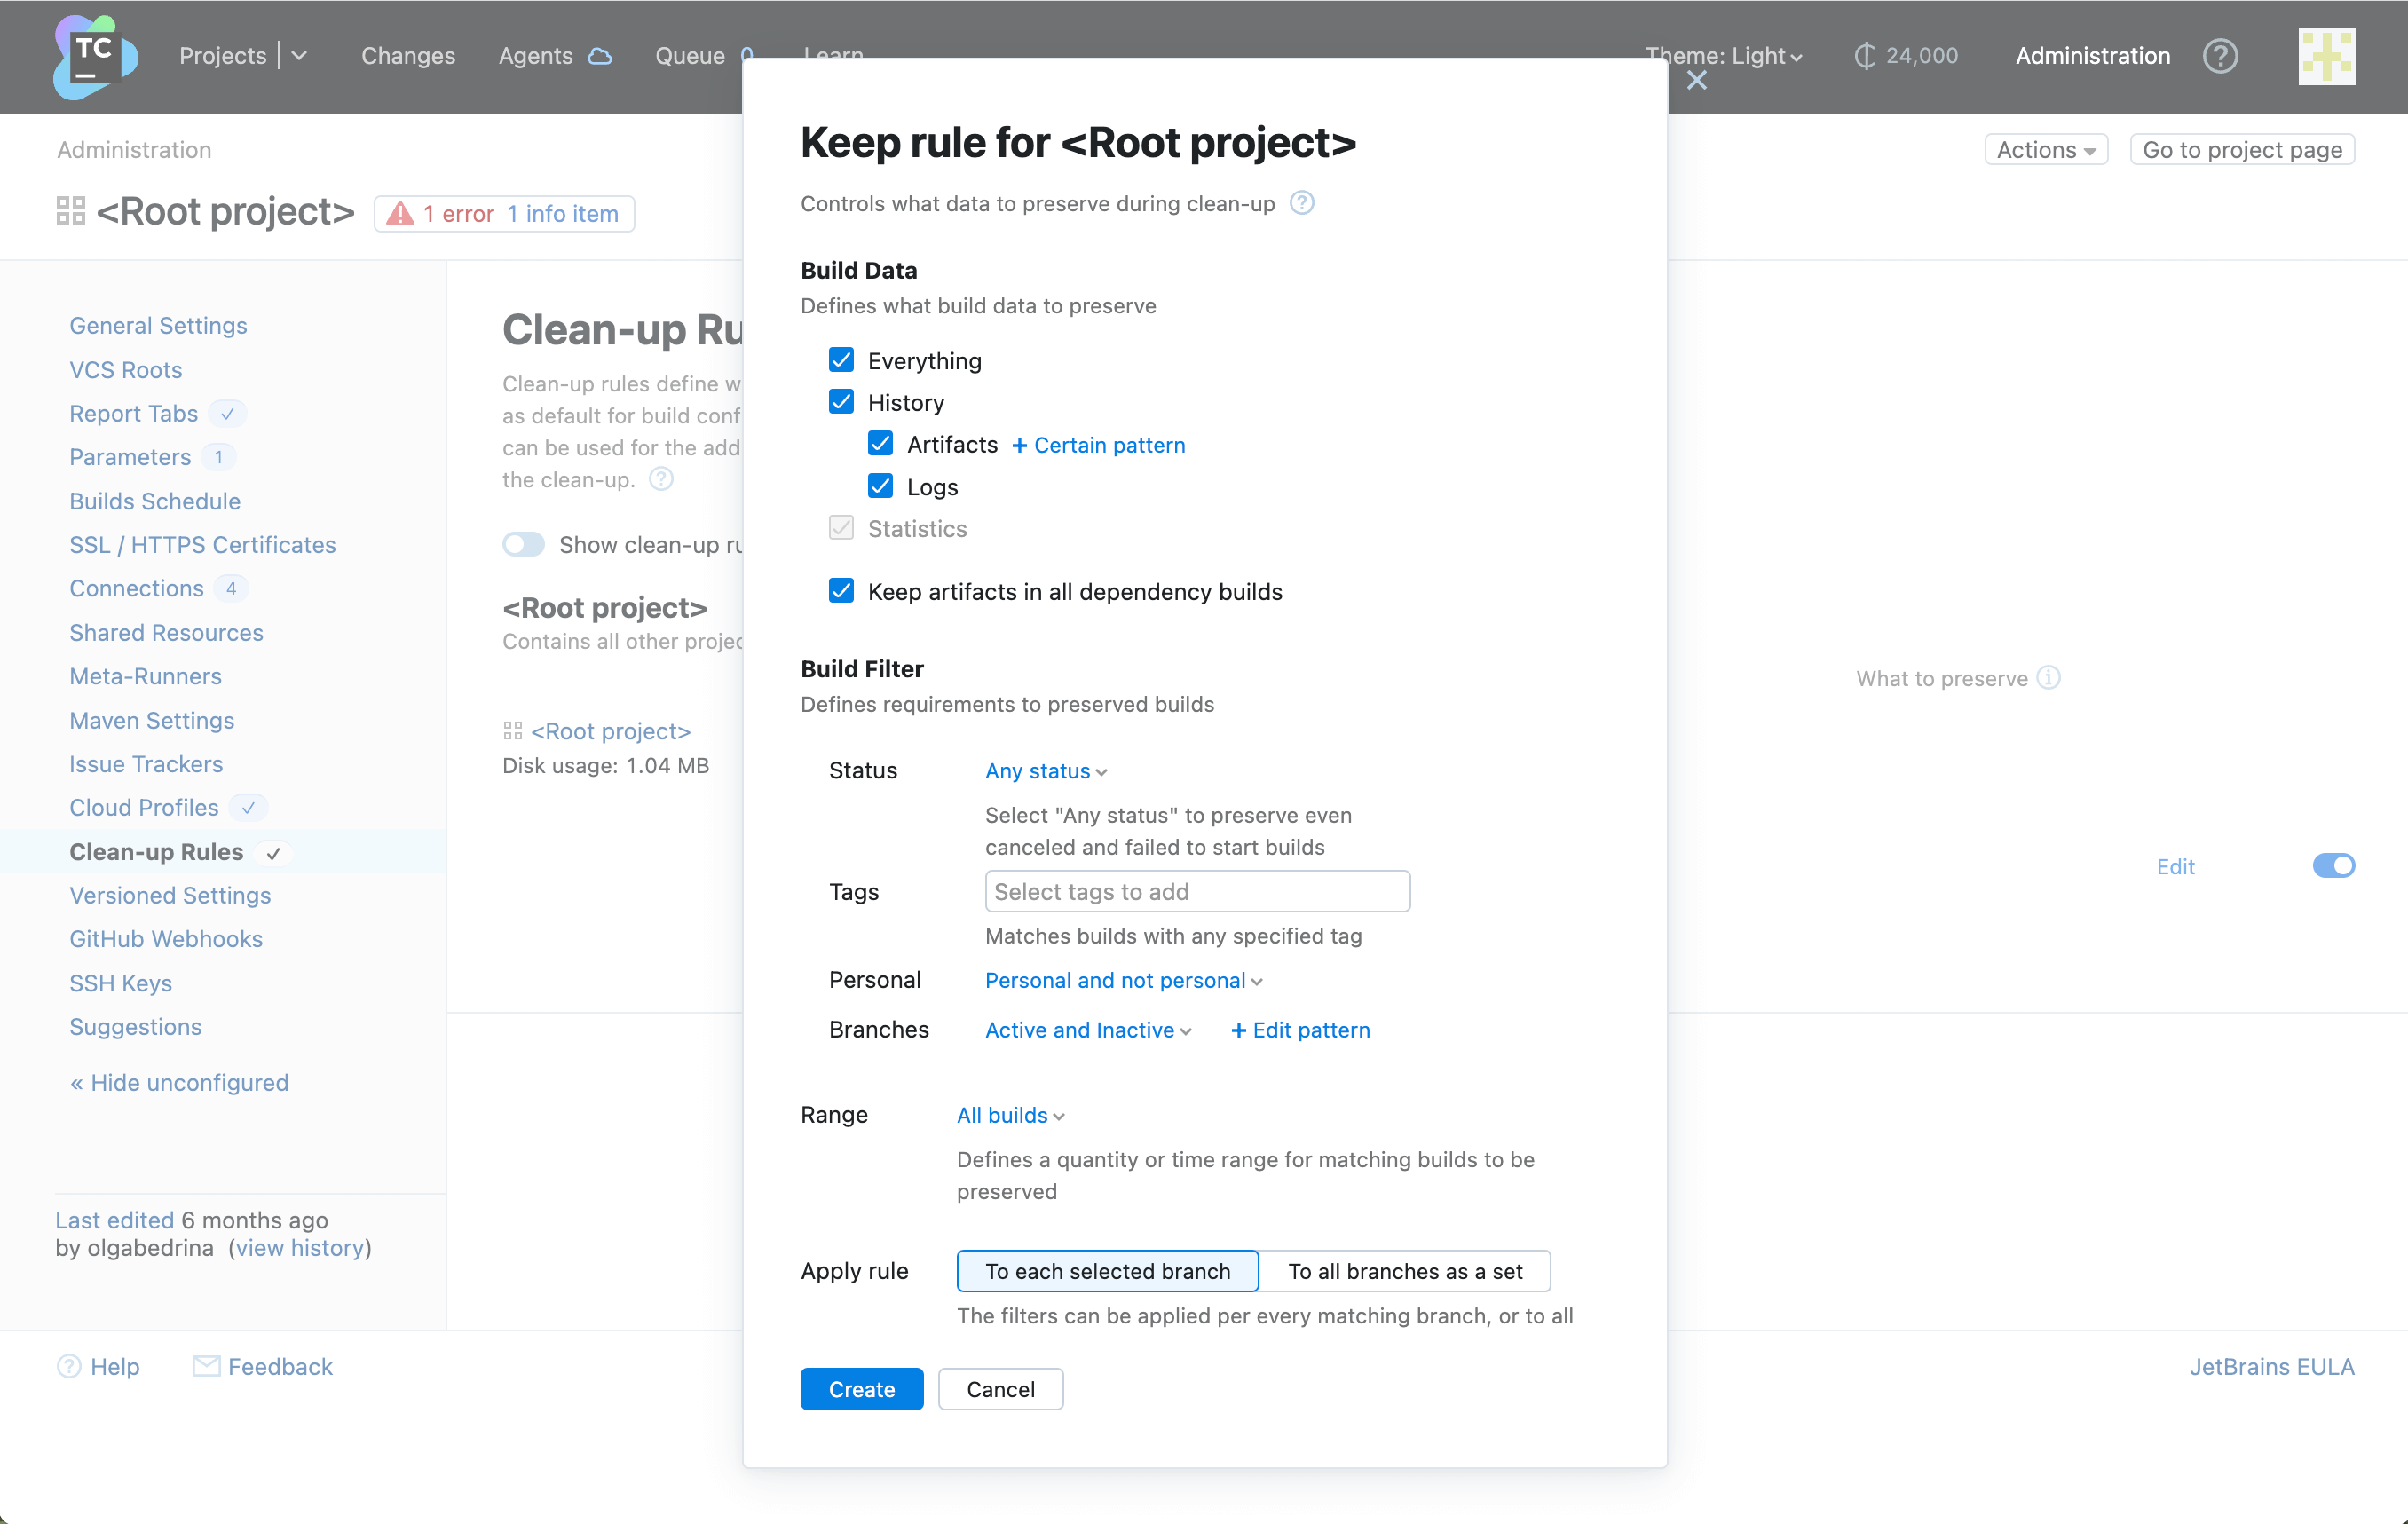Close the Keep rule dialog with X

pyautogui.click(x=1696, y=81)
